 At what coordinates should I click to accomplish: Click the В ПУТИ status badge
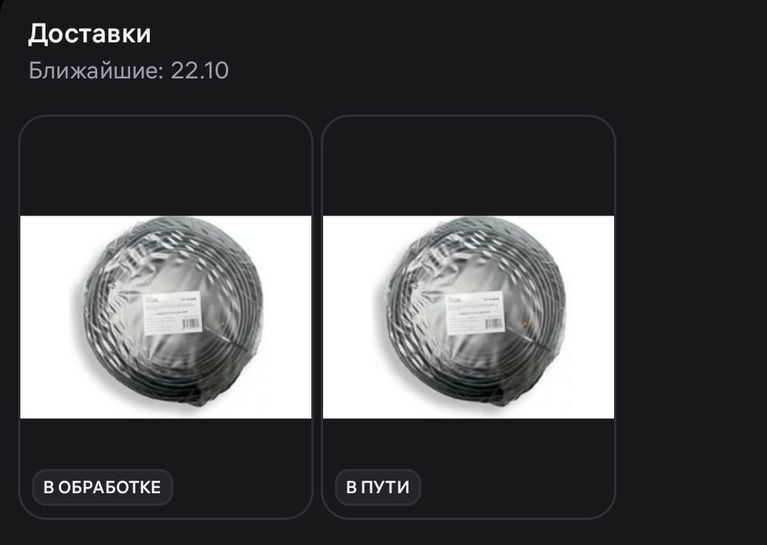pos(378,487)
